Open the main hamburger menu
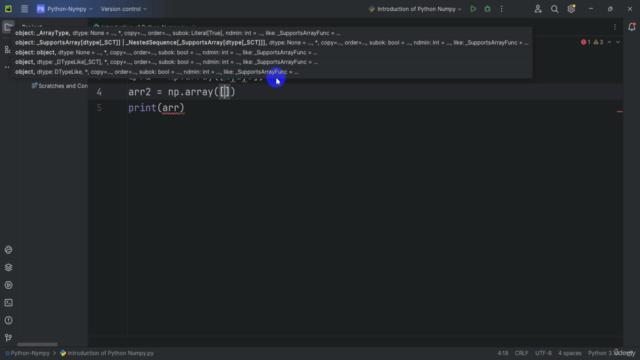The width and height of the screenshot is (640, 360). 24,9
